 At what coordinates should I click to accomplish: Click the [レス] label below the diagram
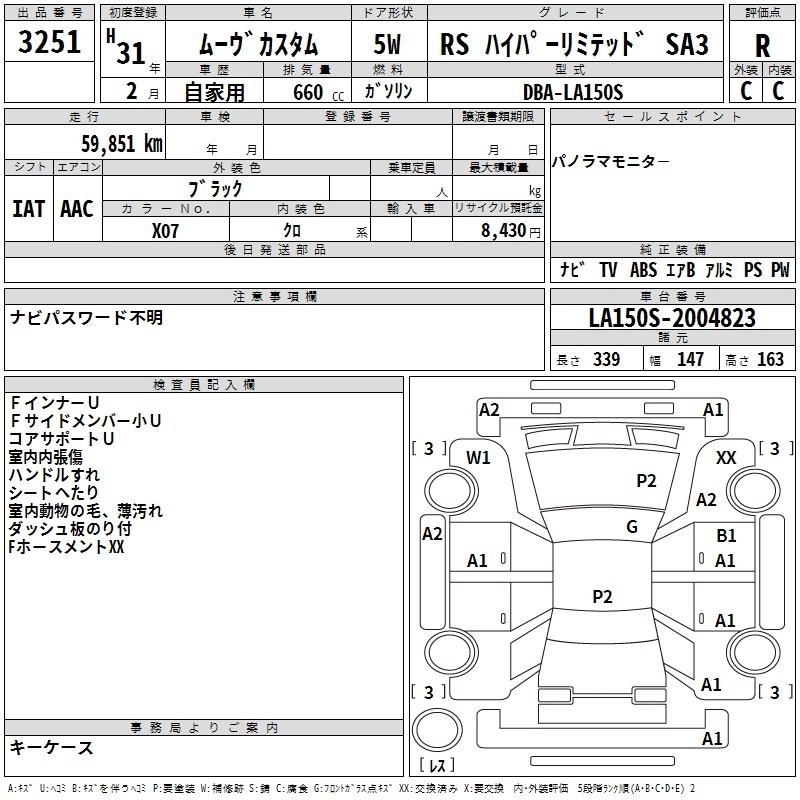[436, 766]
